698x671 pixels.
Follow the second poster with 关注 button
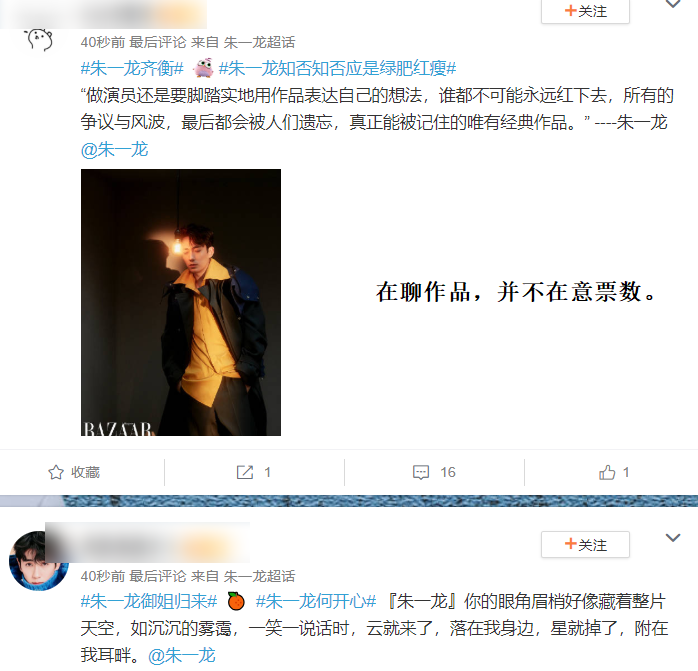(x=585, y=545)
